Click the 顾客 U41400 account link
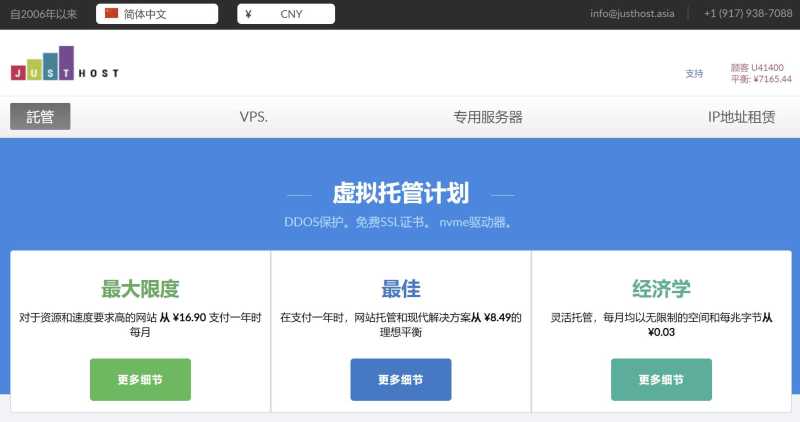800x422 pixels. (757, 67)
